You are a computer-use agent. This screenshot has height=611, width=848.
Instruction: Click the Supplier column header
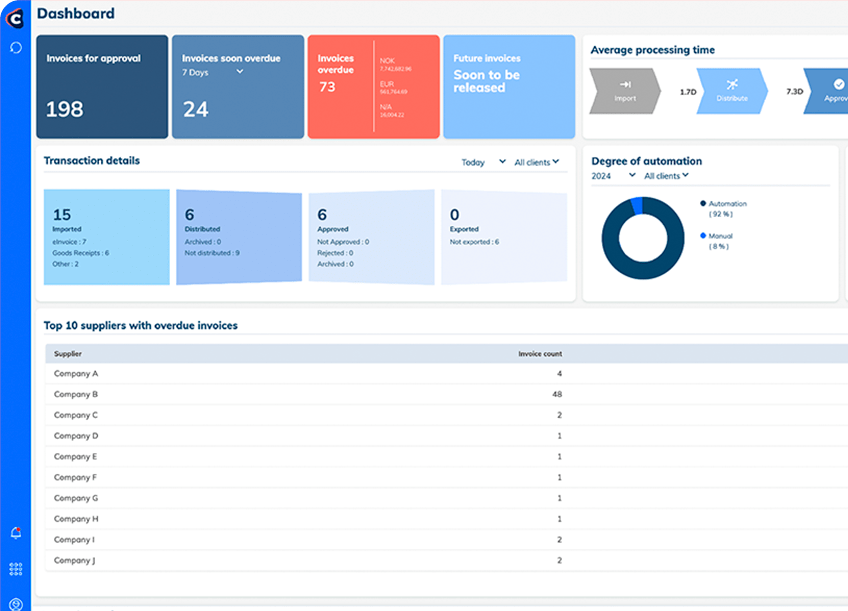pos(68,354)
